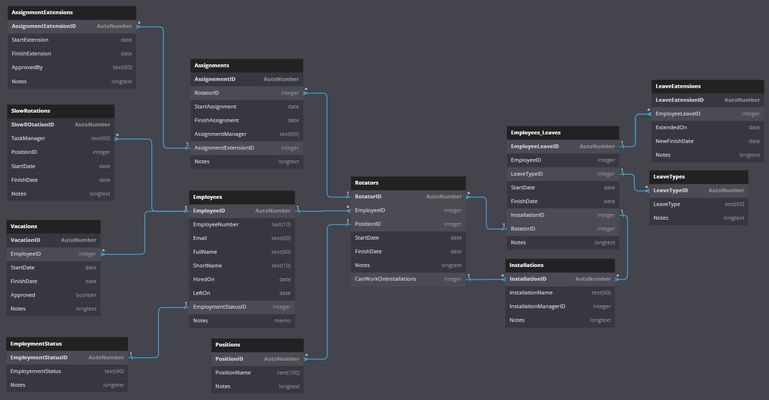Select FinishExtension row in AssignmentExtensions
The image size is (769, 400).
point(72,53)
